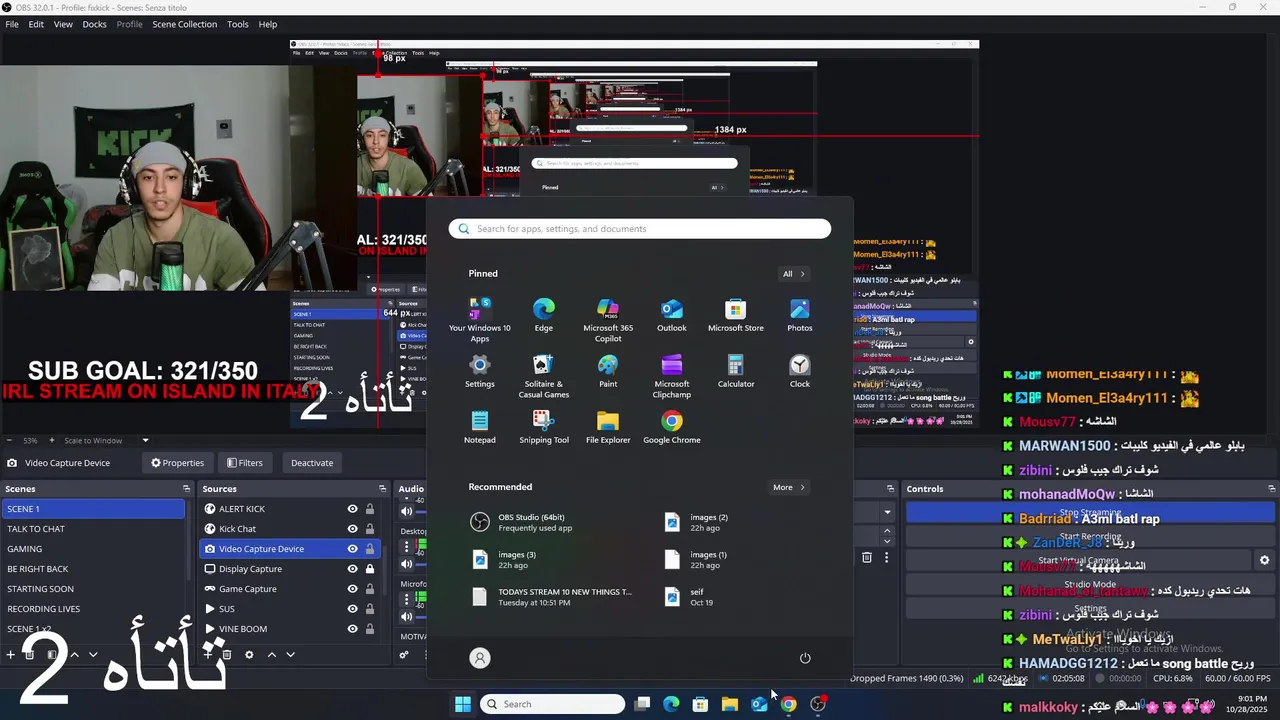
Task: Move selected scene down with arrow icon
Action: 93,655
